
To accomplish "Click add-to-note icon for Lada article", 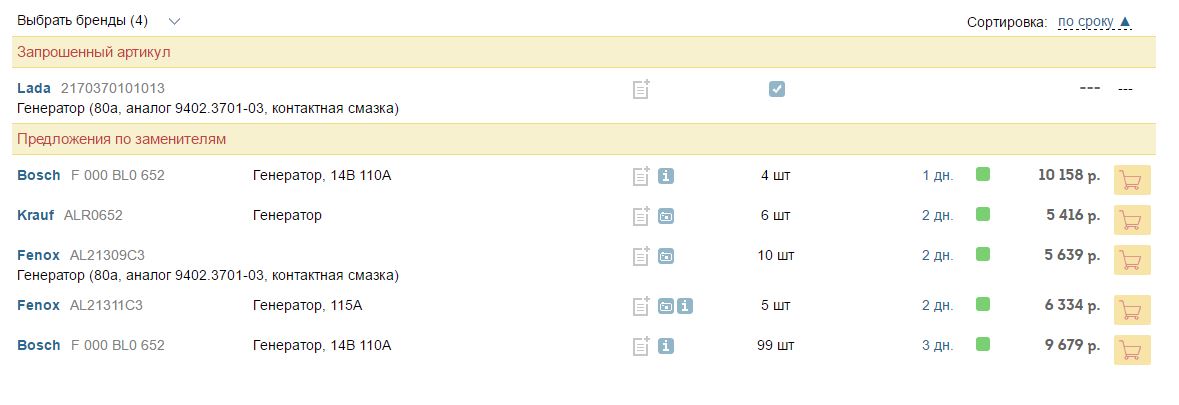I will [x=641, y=89].
